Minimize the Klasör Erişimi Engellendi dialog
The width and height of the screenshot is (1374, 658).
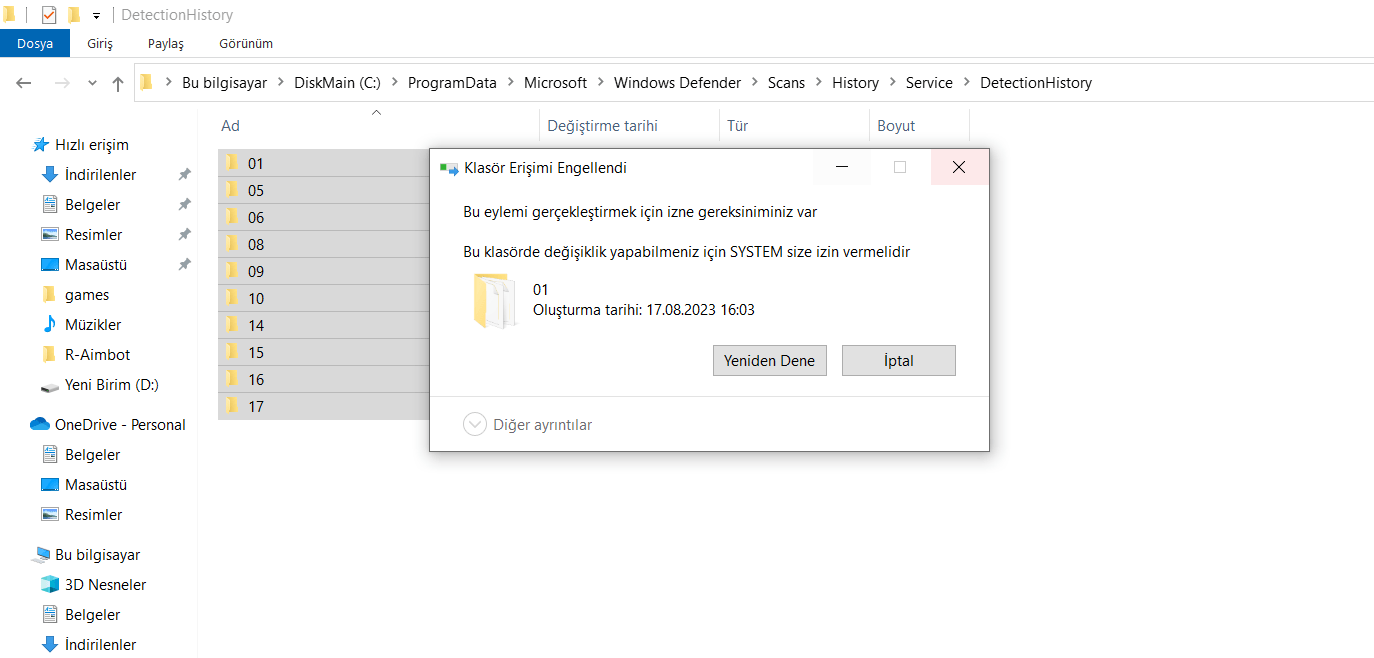(842, 167)
